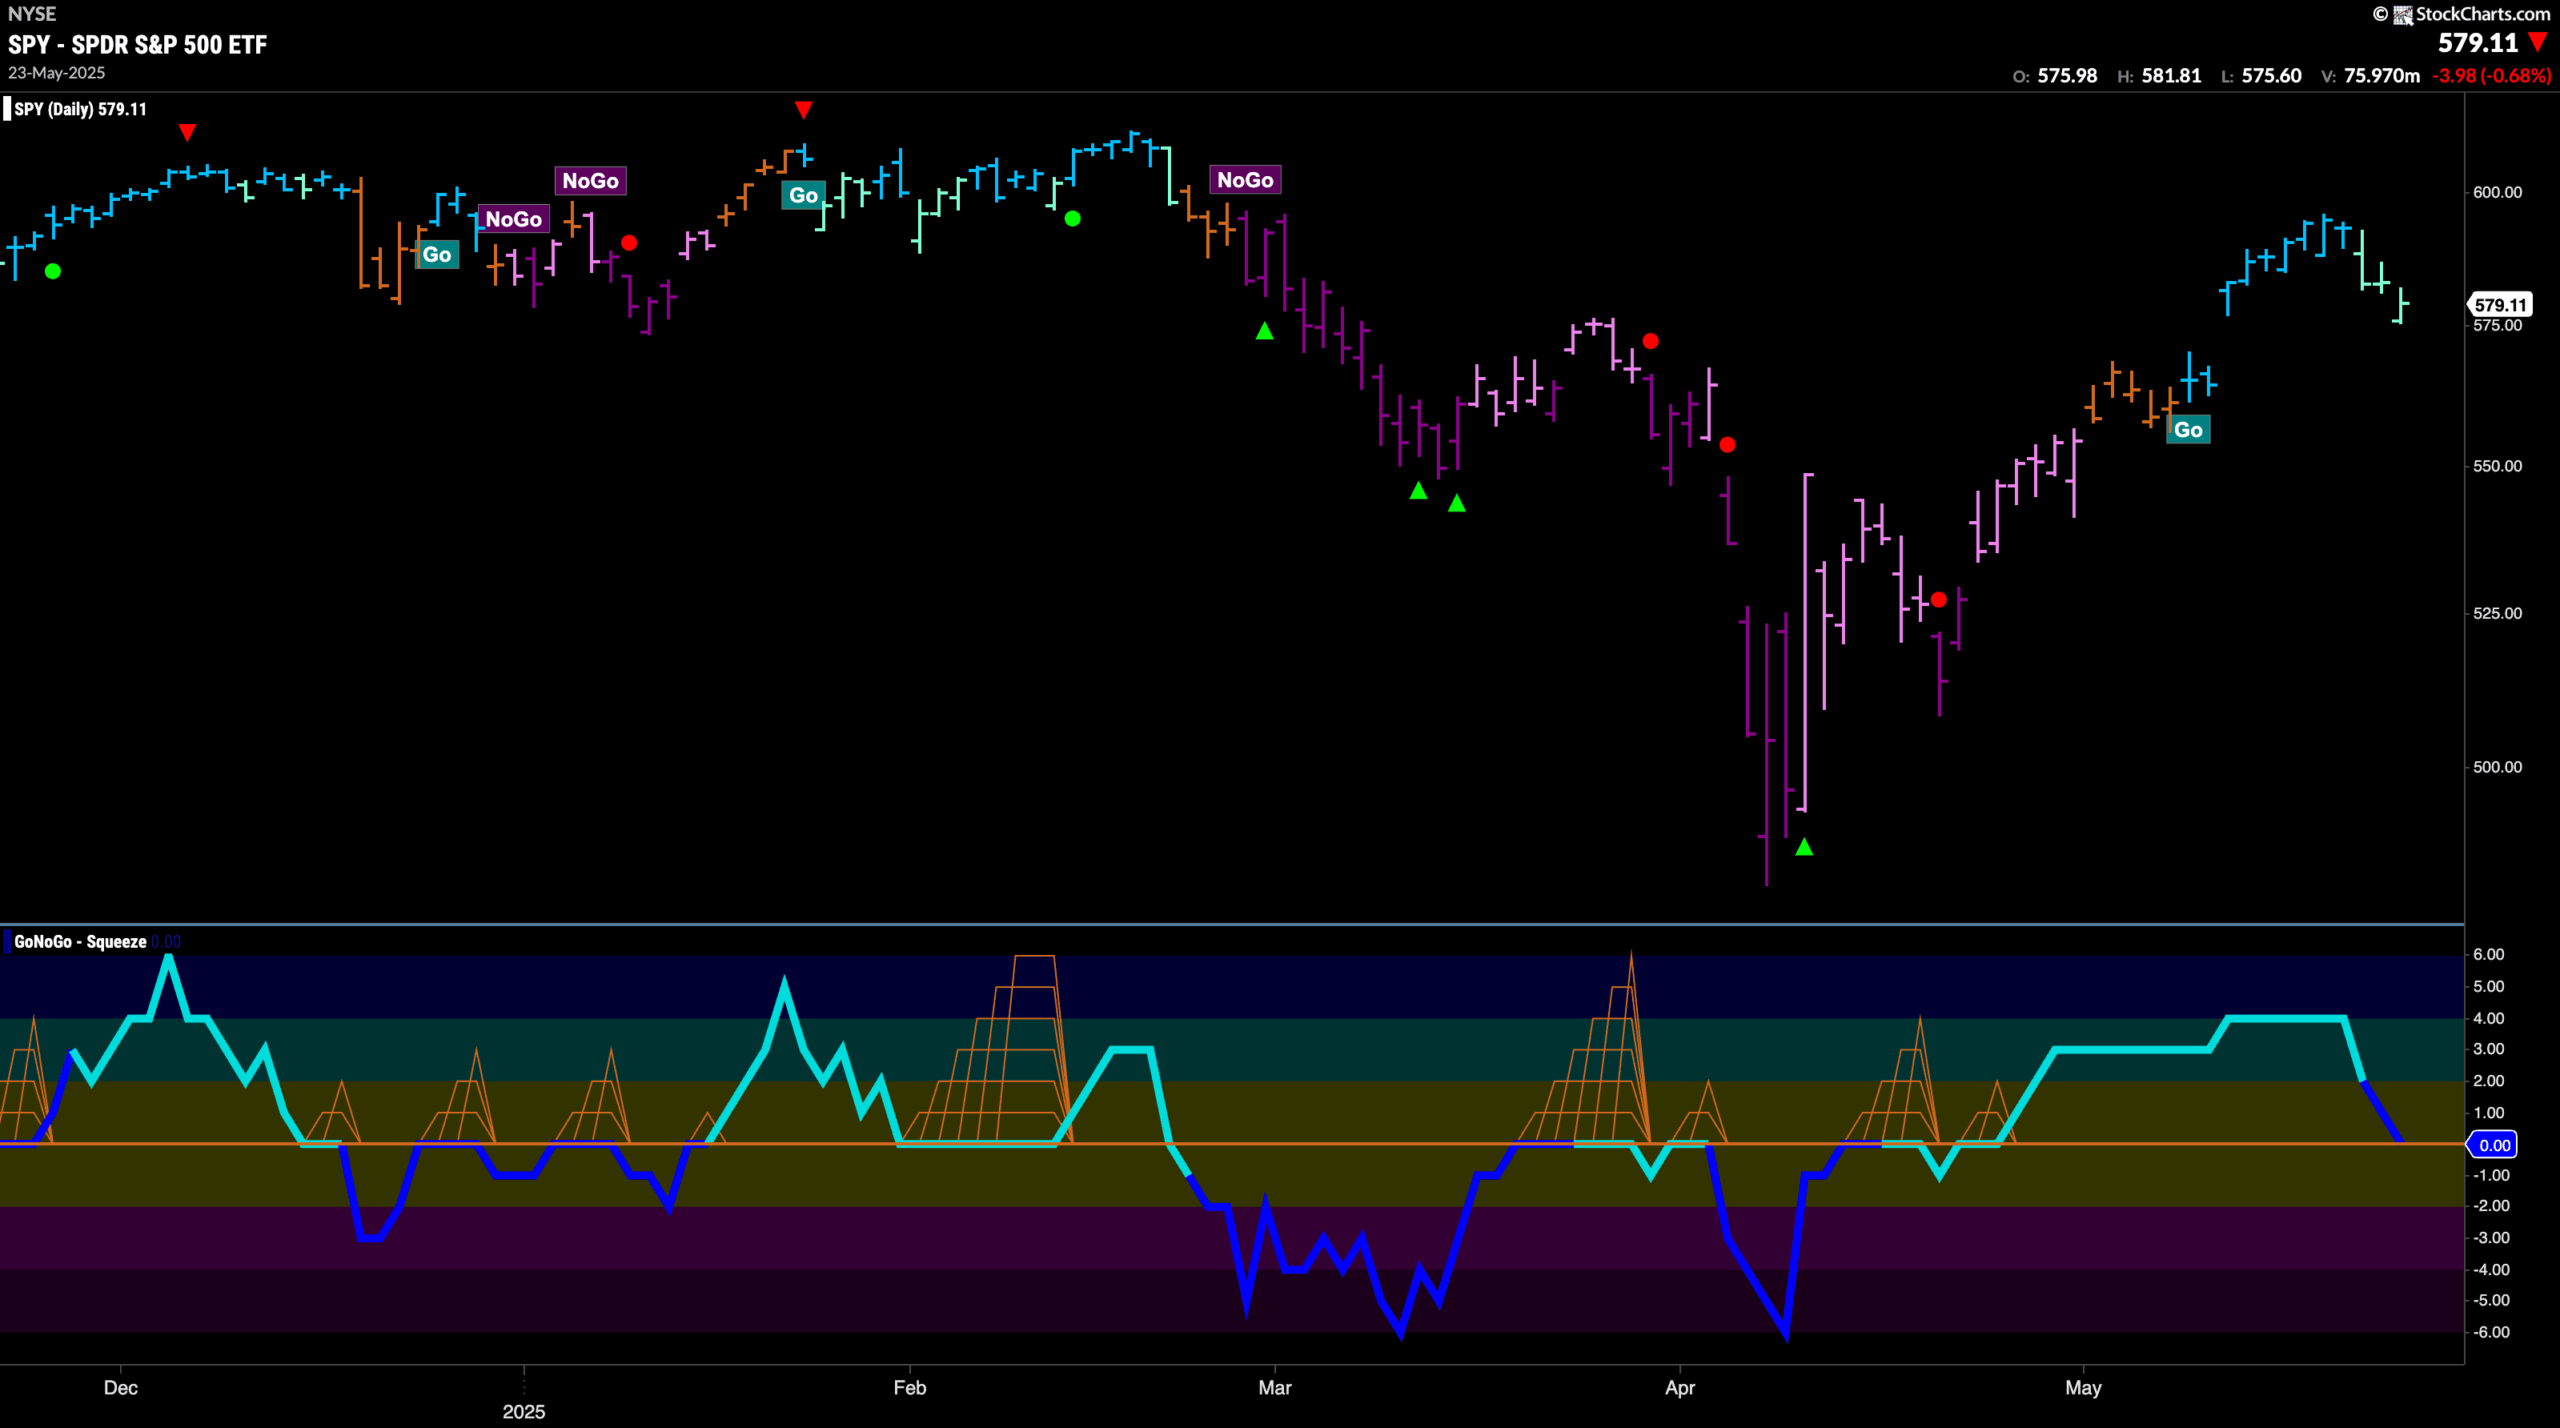This screenshot has height=1428, width=2560.
Task: Select right green triangle of mid-March pair
Action: point(1456,503)
